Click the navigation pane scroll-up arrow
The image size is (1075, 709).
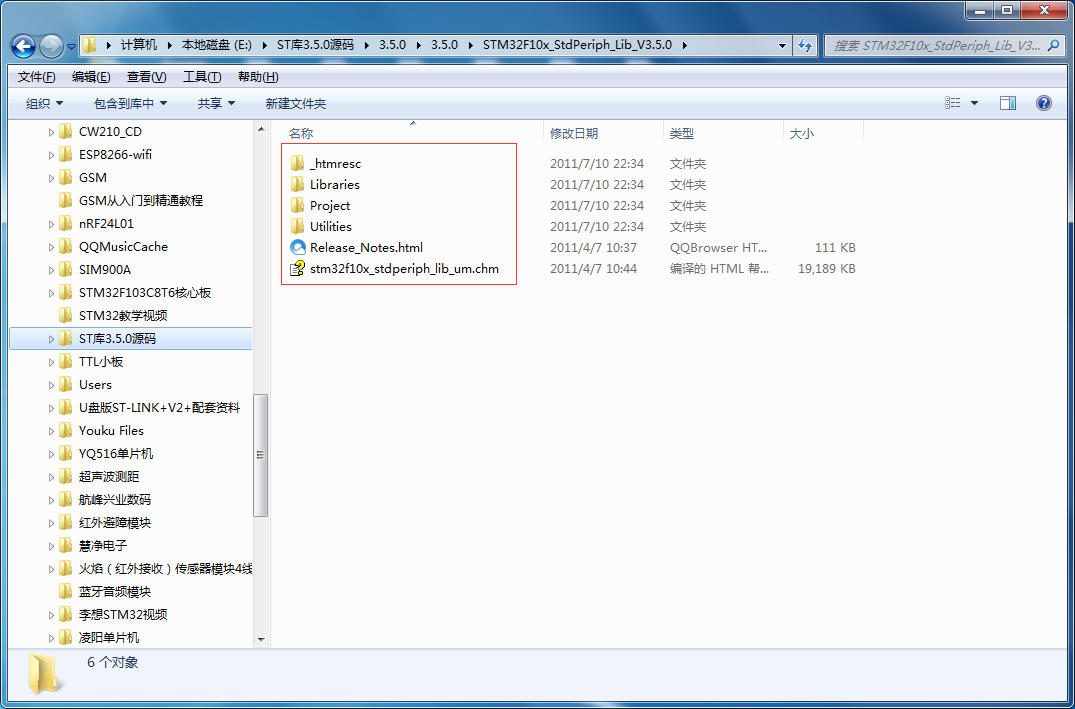[x=261, y=128]
